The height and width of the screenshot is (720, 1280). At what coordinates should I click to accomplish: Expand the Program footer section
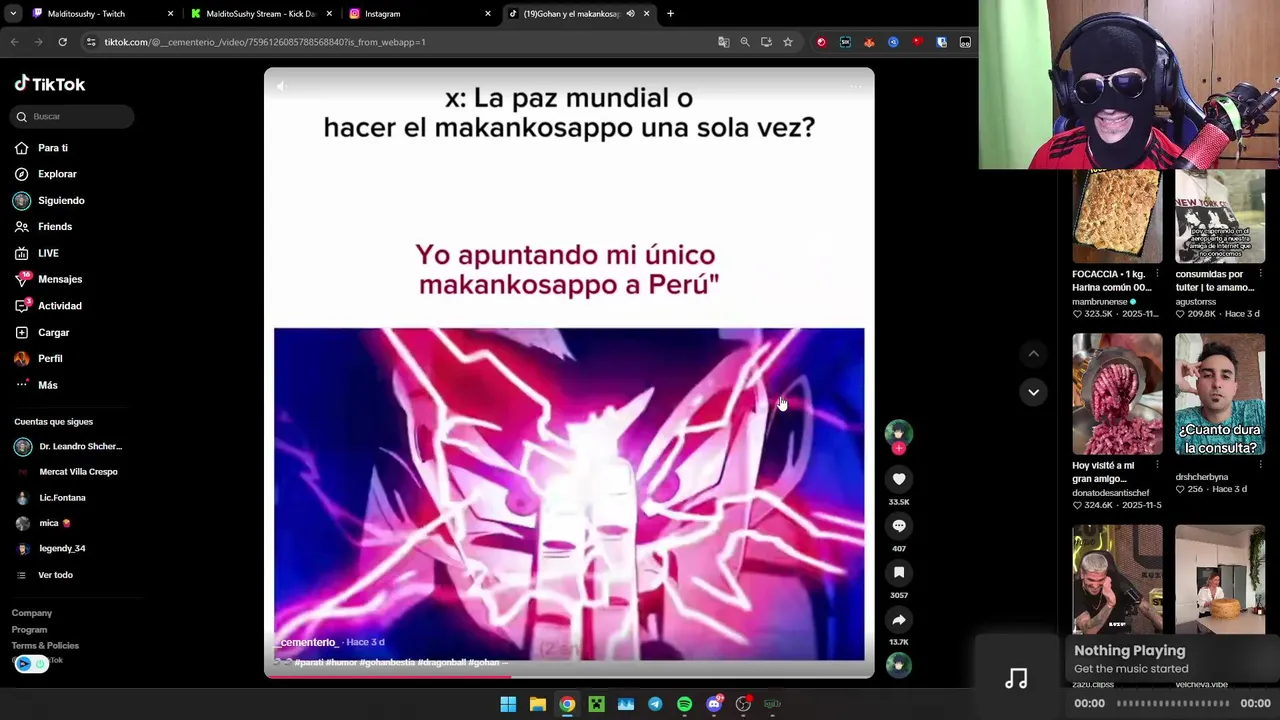pos(29,630)
